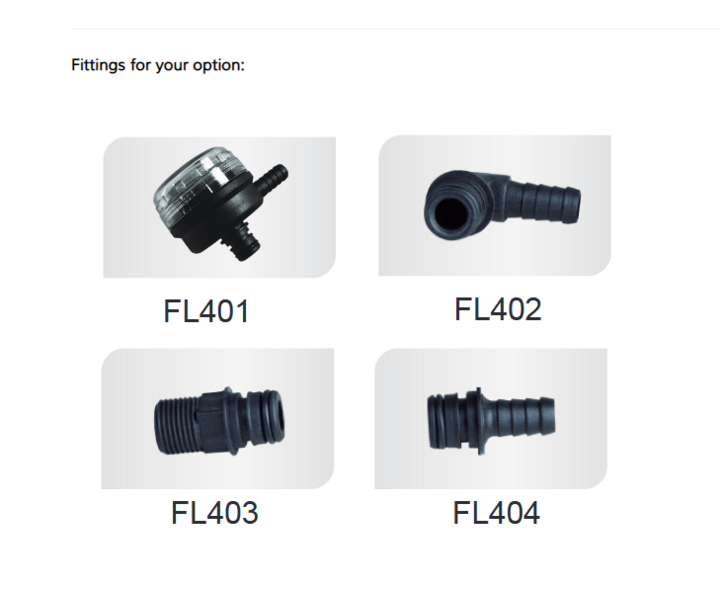View the FL404 straight barb fitting image
720x590 pixels.
[491, 418]
